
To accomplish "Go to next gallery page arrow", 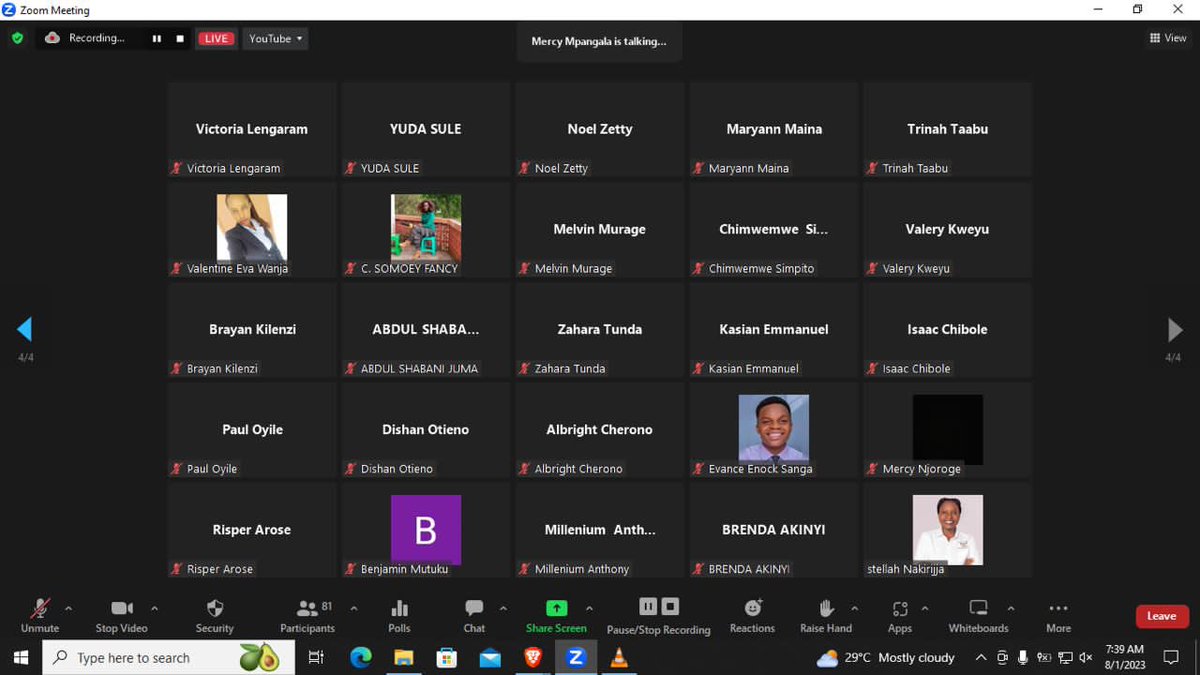I will 1175,329.
